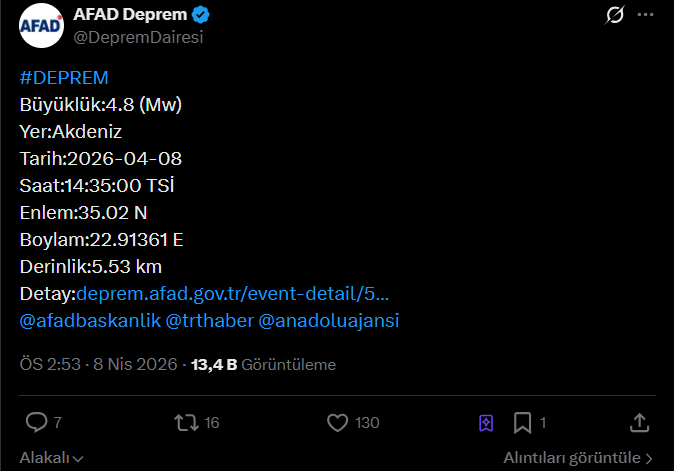Open the @anadoluajansi mention

click(329, 321)
